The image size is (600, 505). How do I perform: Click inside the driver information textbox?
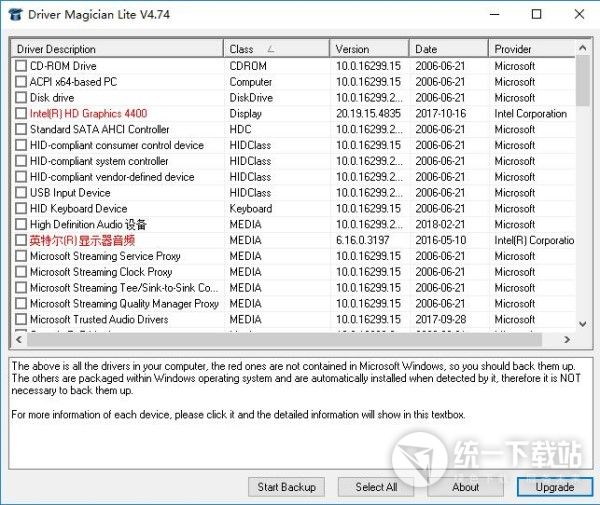click(301, 413)
